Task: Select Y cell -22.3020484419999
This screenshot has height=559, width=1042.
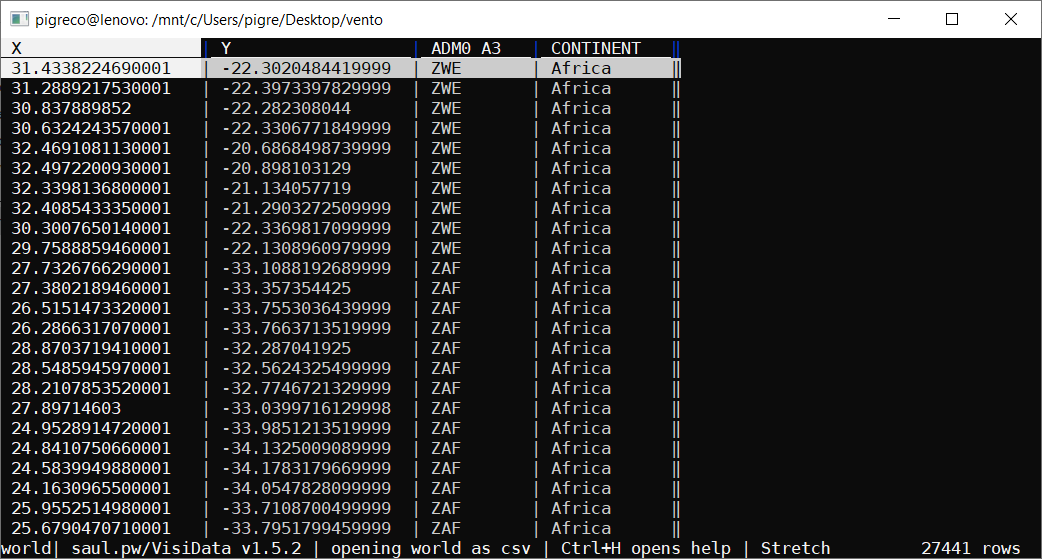Action: [306, 68]
